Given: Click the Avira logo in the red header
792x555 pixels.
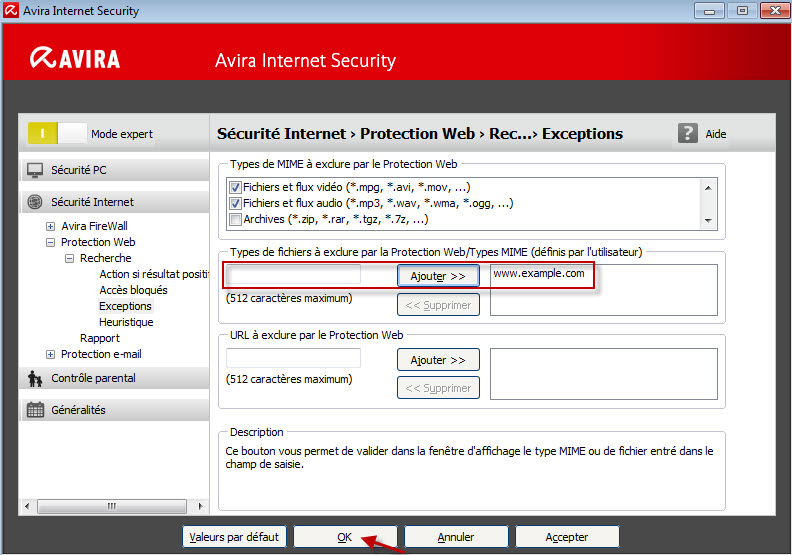Looking at the screenshot, I should click(x=75, y=58).
